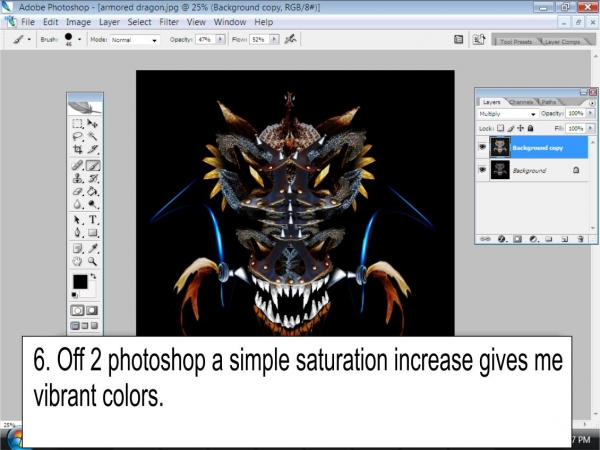Open the Tool Presets palette tab
The height and width of the screenshot is (450, 600).
pos(516,42)
